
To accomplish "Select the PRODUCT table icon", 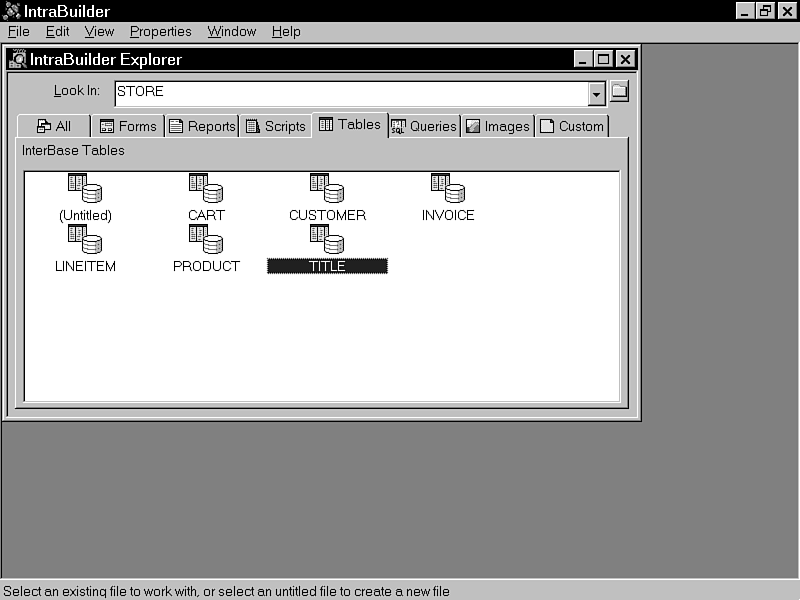I will [206, 240].
